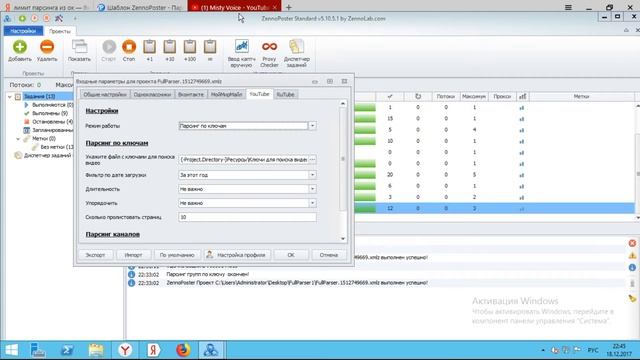This screenshot has width=640, height=360.
Task: Select Остановлены tree item
Action: coord(48,122)
